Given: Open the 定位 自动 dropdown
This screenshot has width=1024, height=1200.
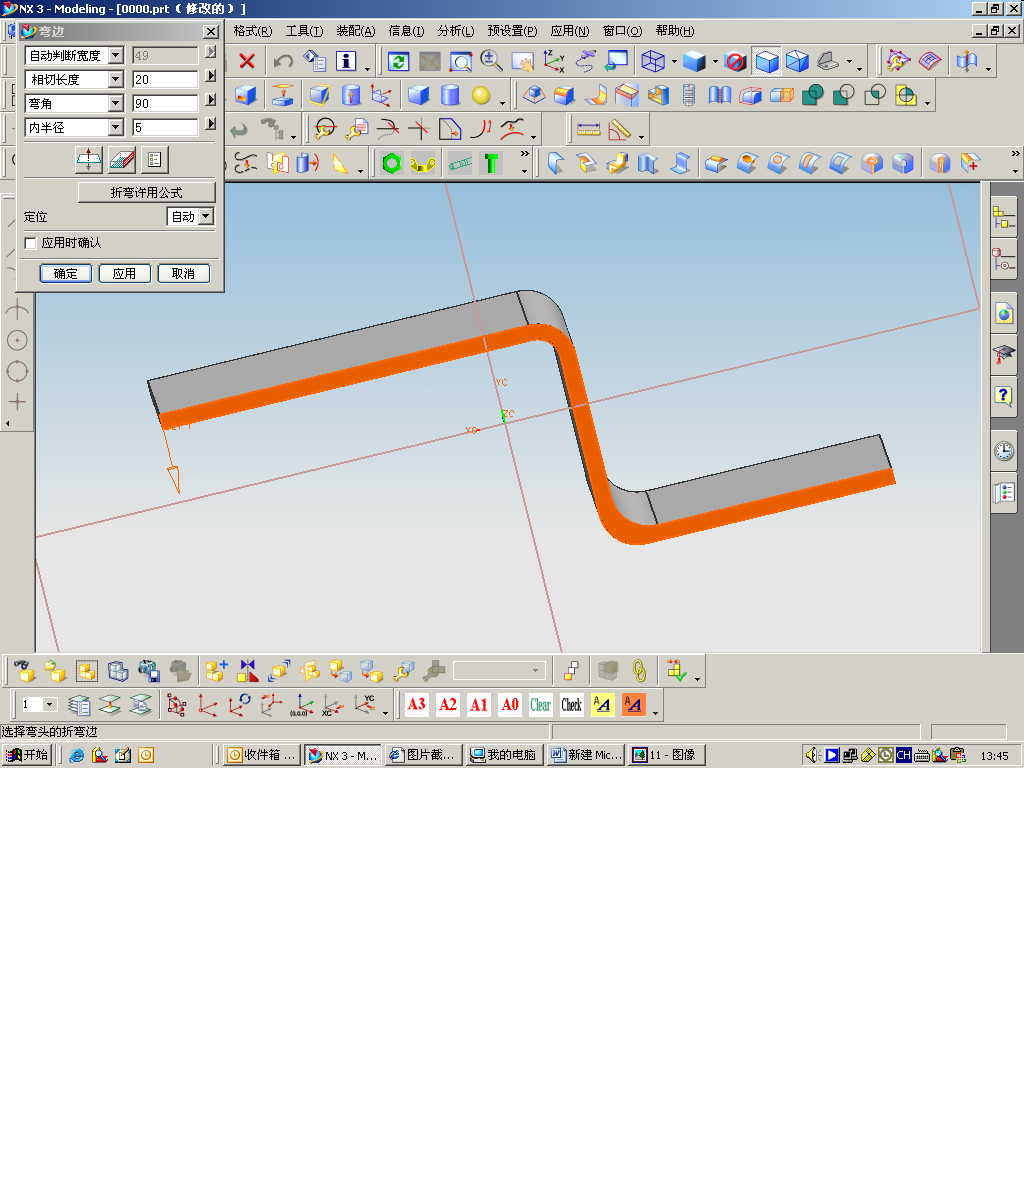Looking at the screenshot, I should coord(206,216).
